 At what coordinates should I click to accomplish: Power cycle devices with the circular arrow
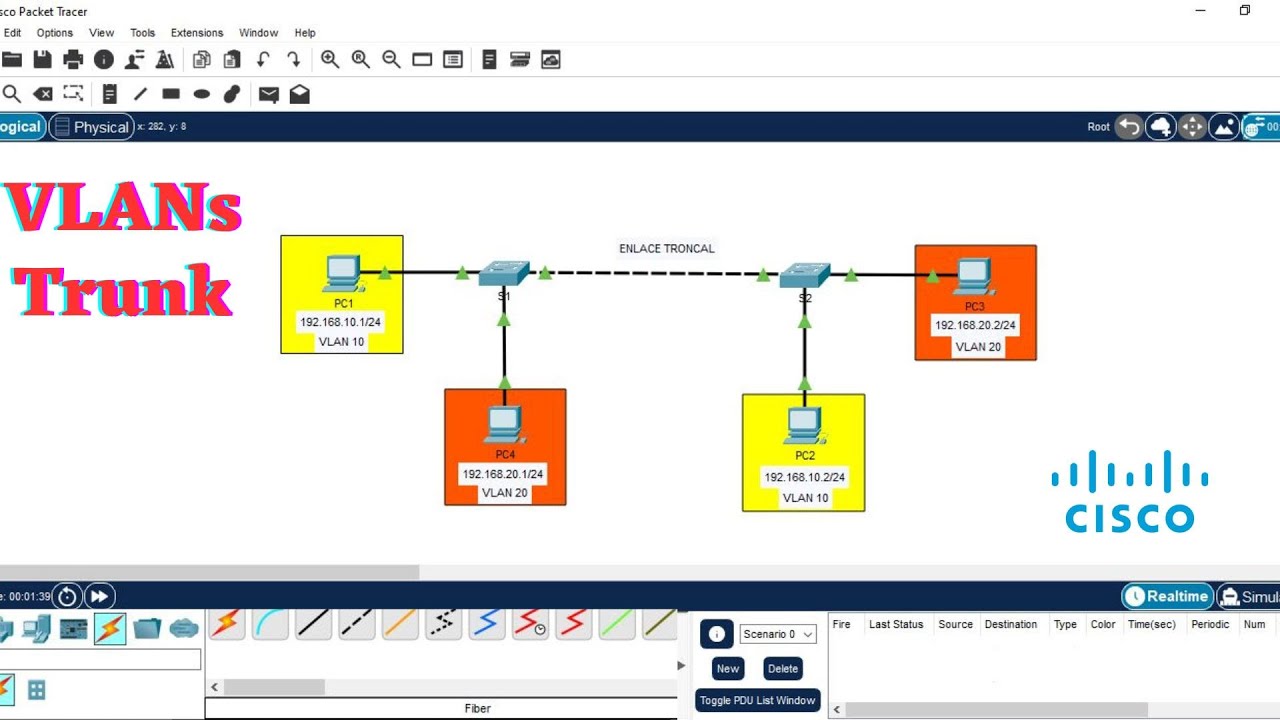pos(67,597)
